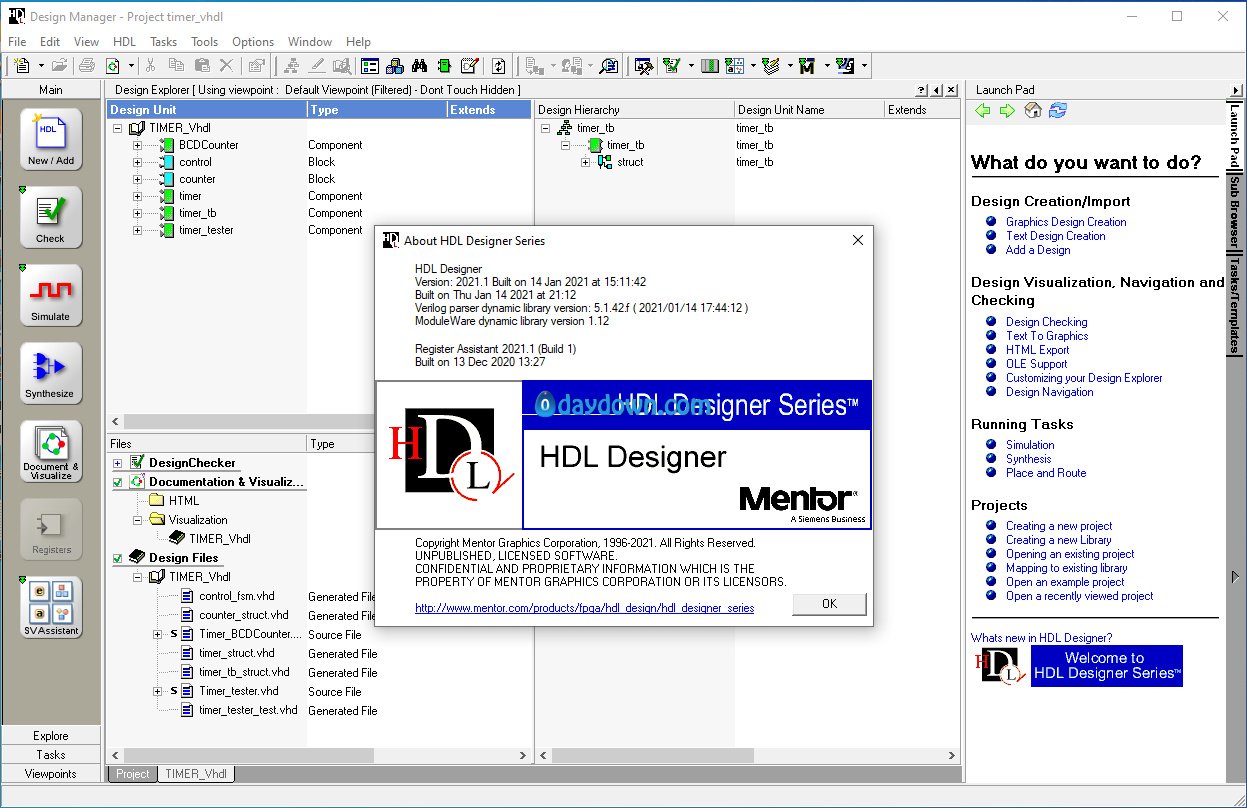
Task: Click the print toolbar icon
Action: [x=87, y=66]
